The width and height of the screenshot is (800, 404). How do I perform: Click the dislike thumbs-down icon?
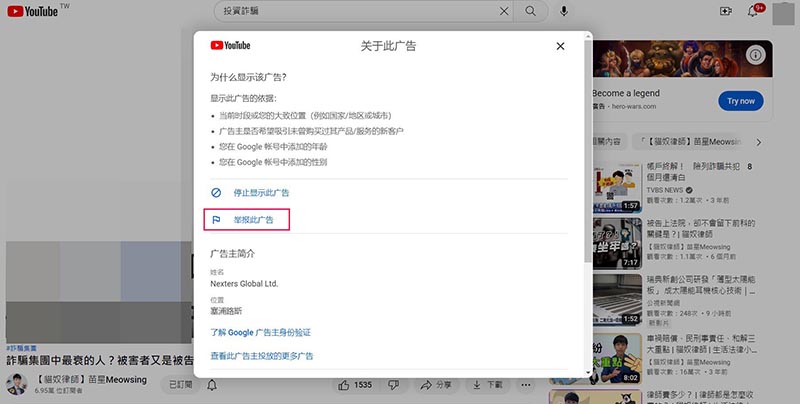[x=393, y=385]
